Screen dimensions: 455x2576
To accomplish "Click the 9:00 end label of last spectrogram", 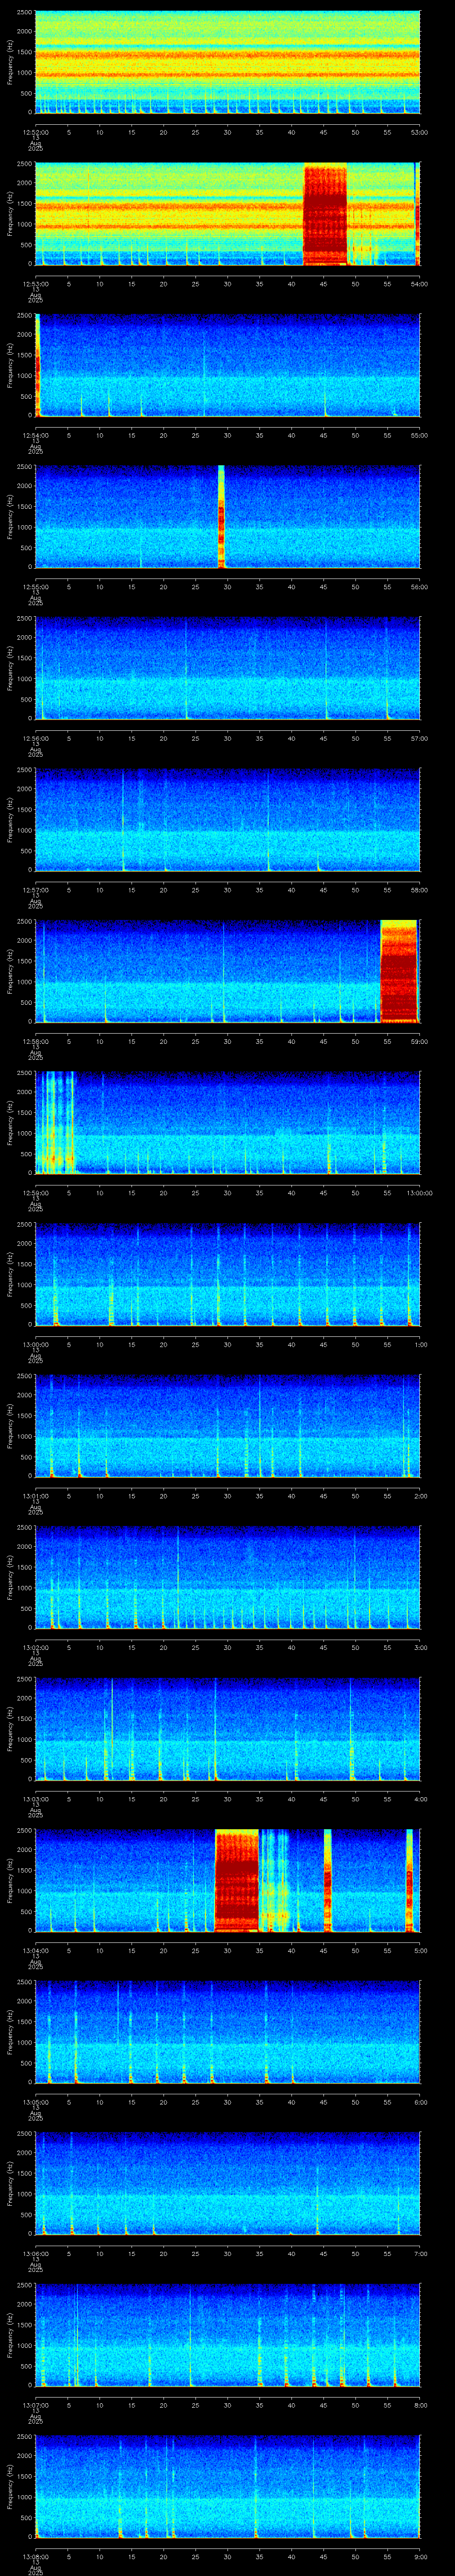I will (419, 2556).
